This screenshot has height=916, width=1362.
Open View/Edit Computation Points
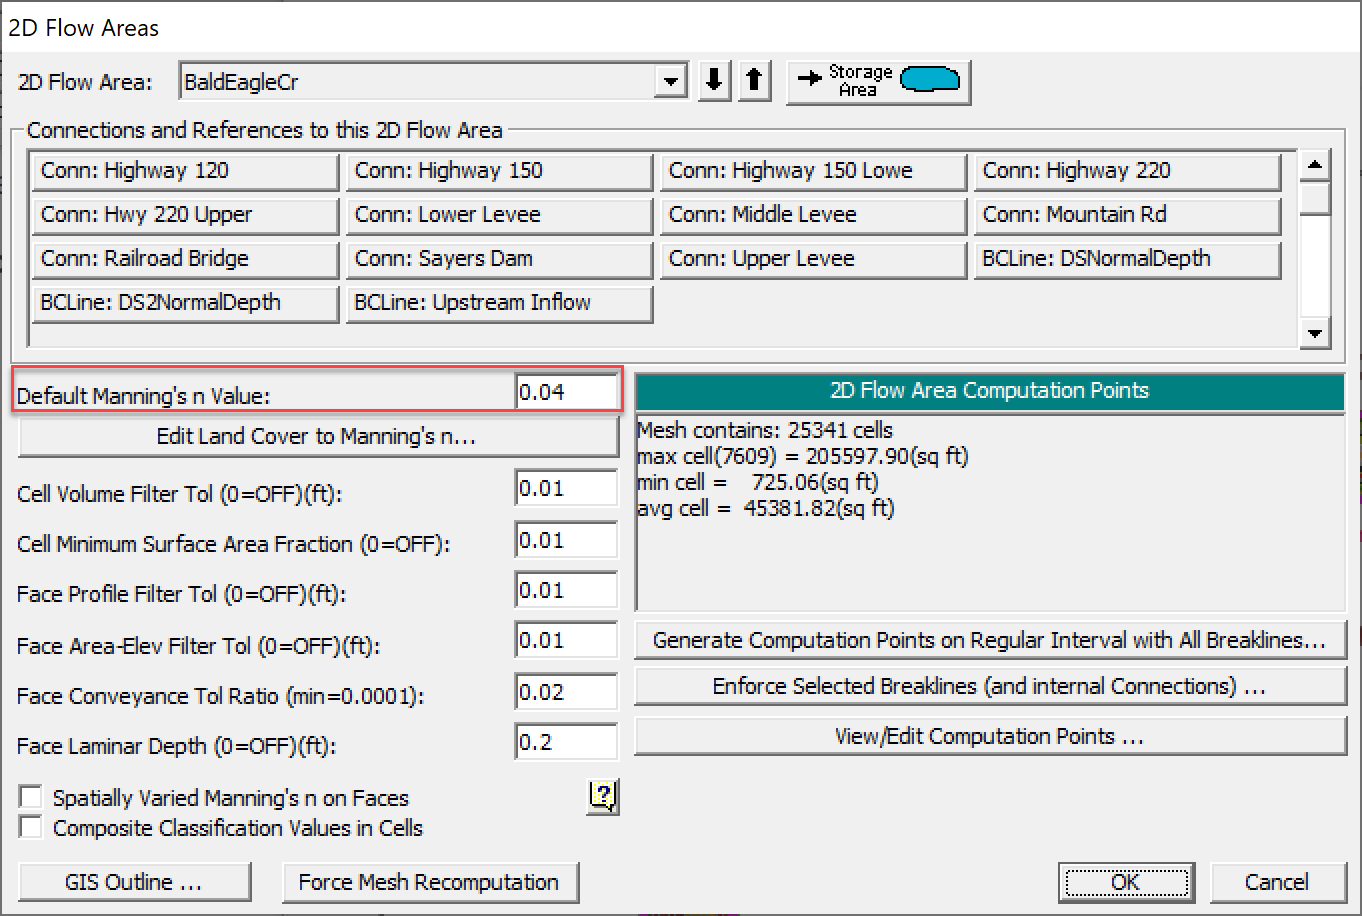pyautogui.click(x=989, y=737)
